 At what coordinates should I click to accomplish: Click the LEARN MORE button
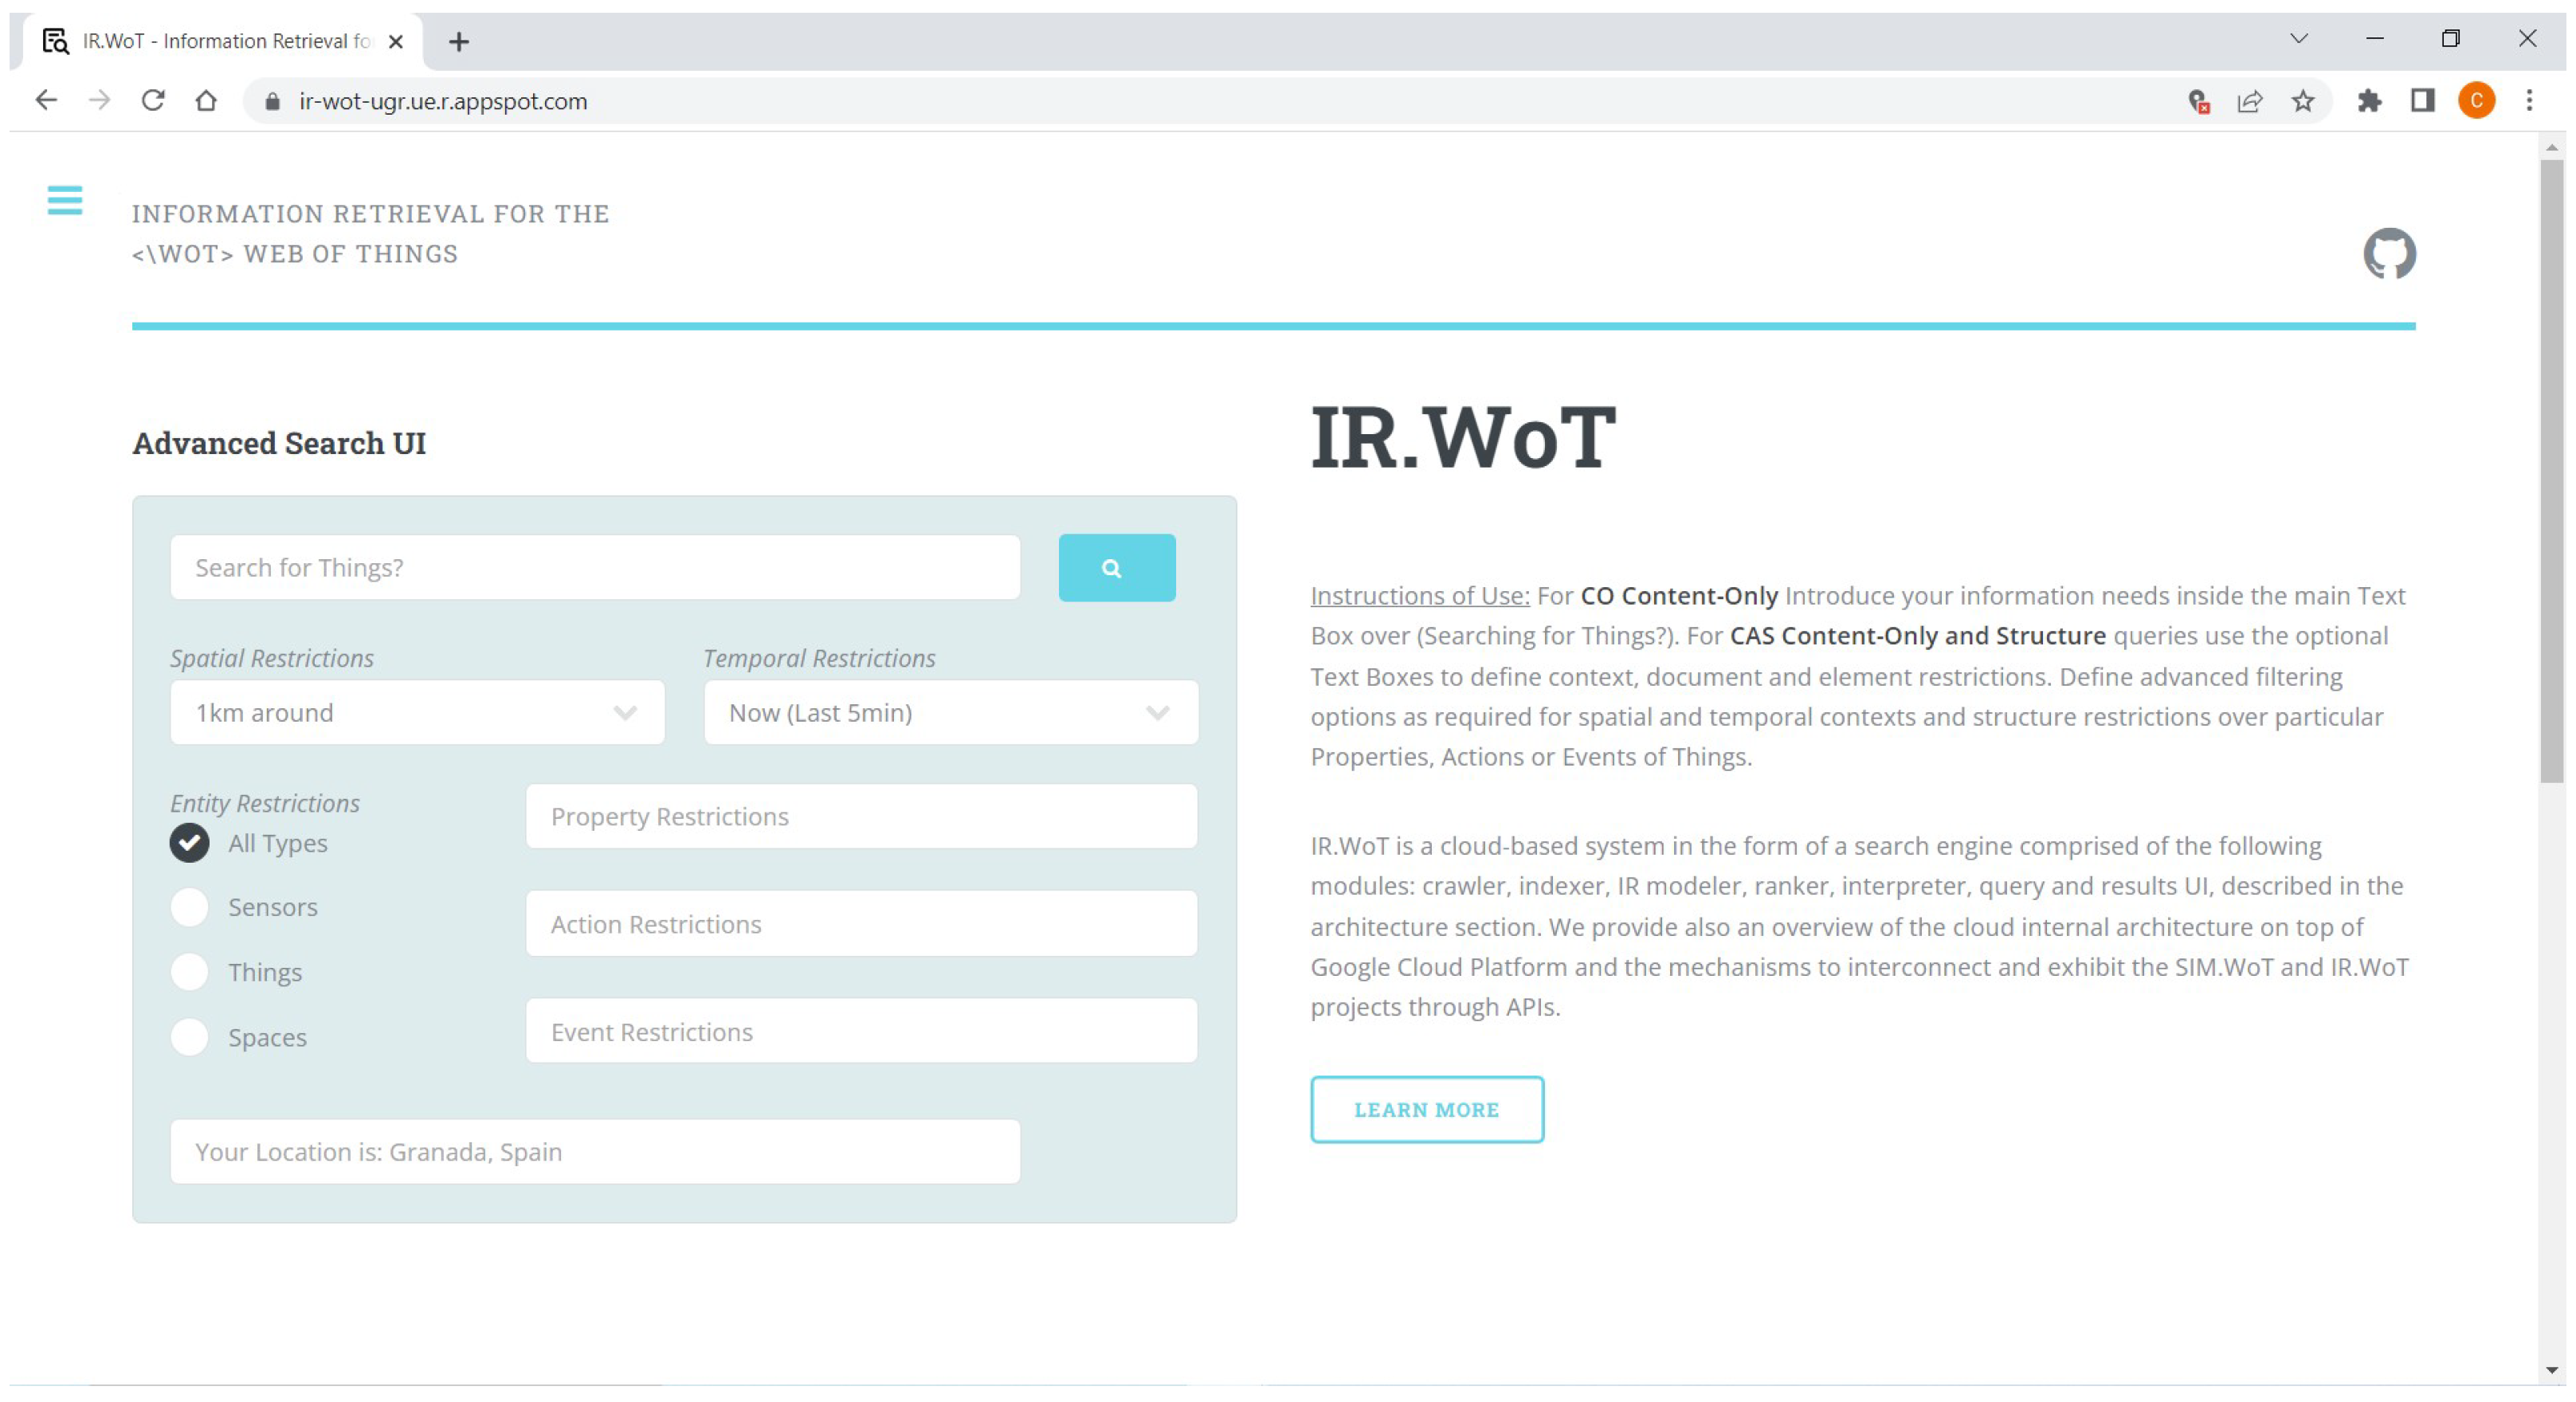click(x=1426, y=1109)
